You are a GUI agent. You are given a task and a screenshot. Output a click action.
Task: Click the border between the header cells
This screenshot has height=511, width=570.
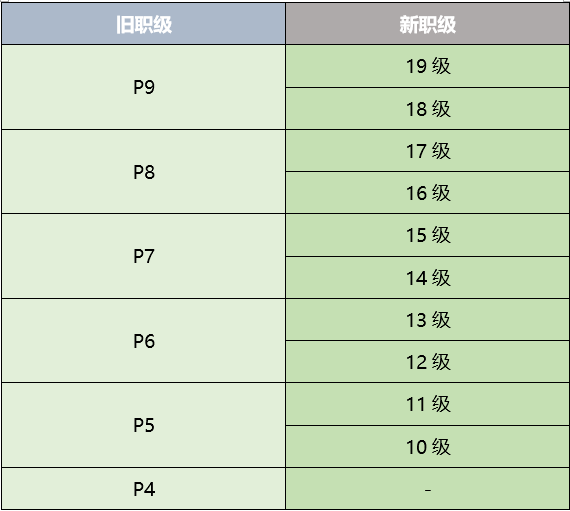[286, 24]
